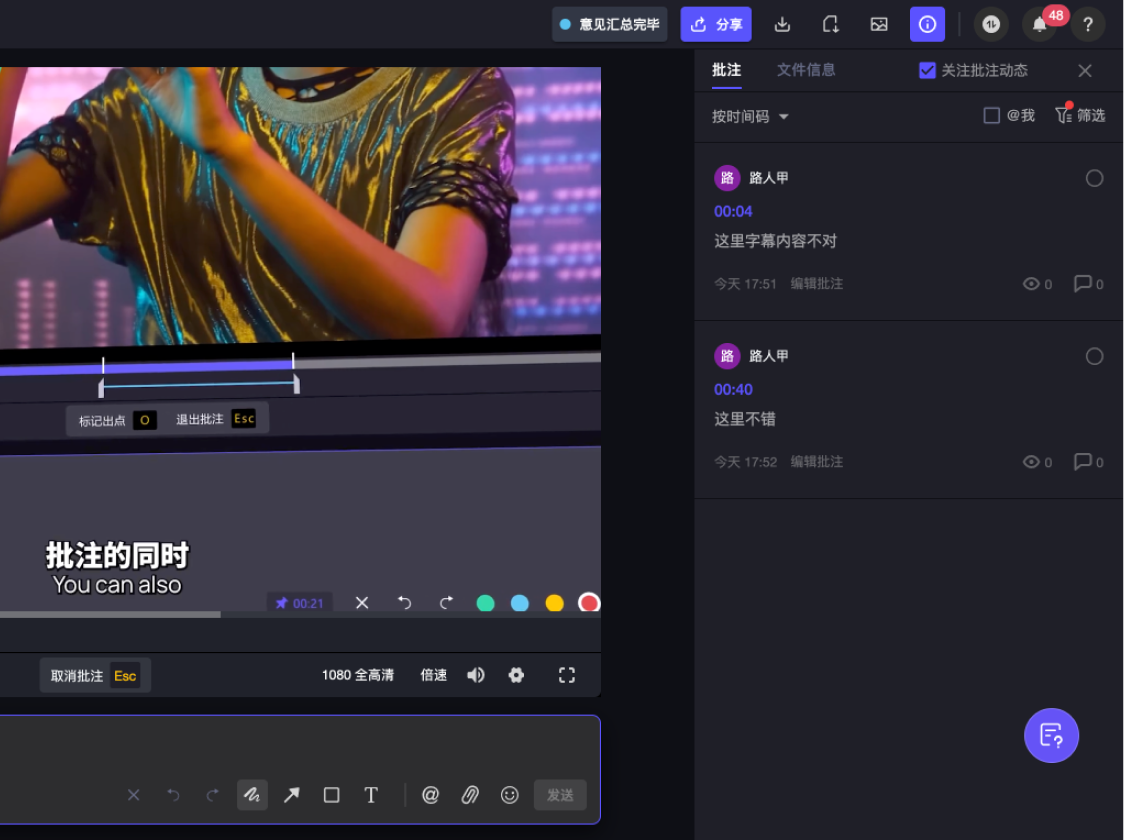The height and width of the screenshot is (840, 1124).
Task: Open the 倍速 playback speed menu
Action: 434,675
